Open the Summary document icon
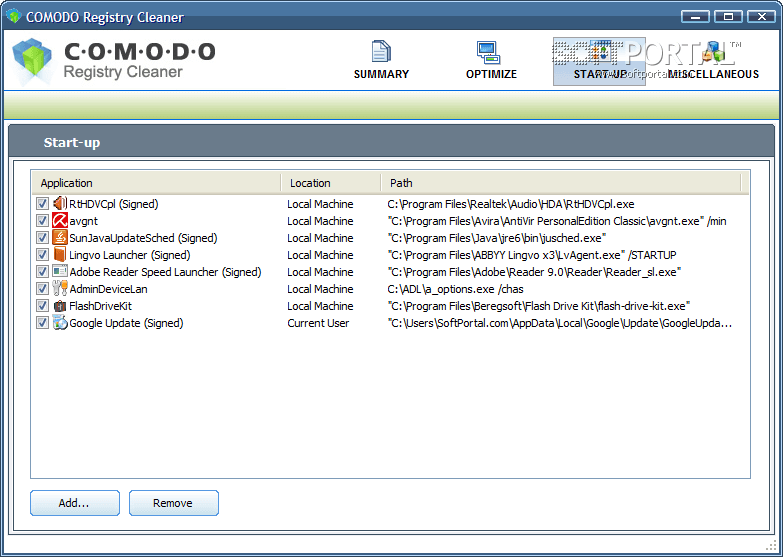The image size is (783, 557). (x=381, y=52)
